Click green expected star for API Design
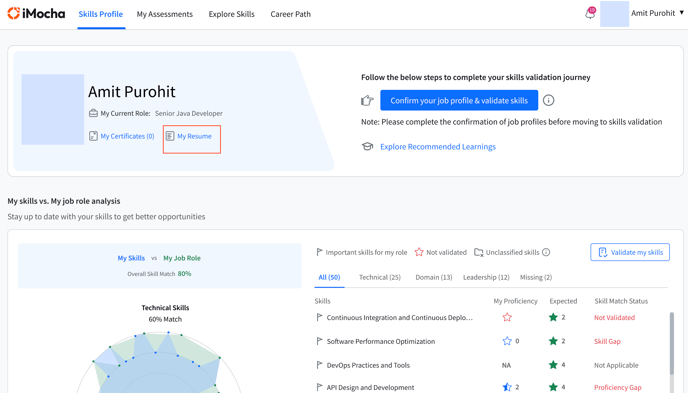The height and width of the screenshot is (393, 688). click(553, 387)
